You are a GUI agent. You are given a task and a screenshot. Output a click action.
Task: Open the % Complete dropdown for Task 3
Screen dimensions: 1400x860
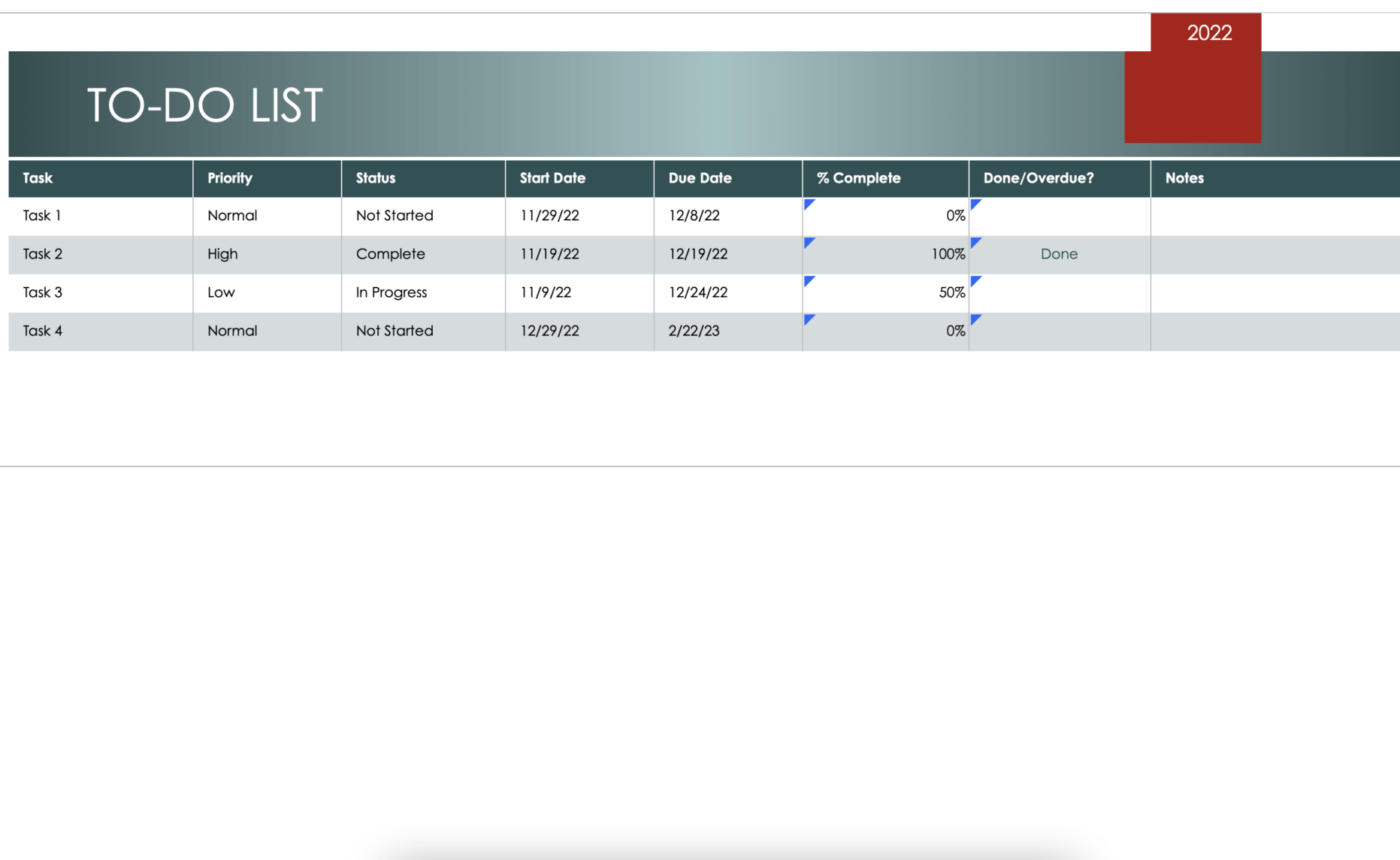808,283
